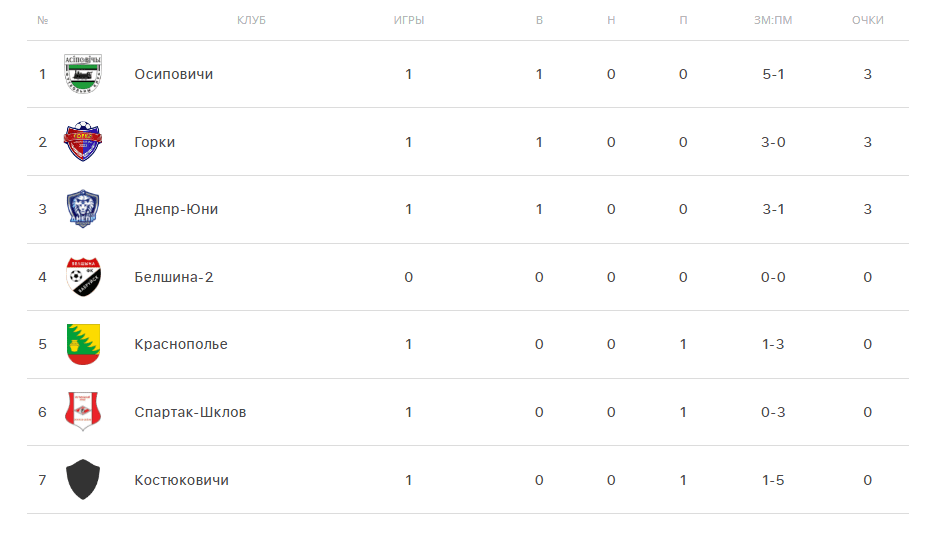Click the Костюковичи dark placeholder shield icon
Viewport: 948px width, 537px height.
pyautogui.click(x=83, y=480)
